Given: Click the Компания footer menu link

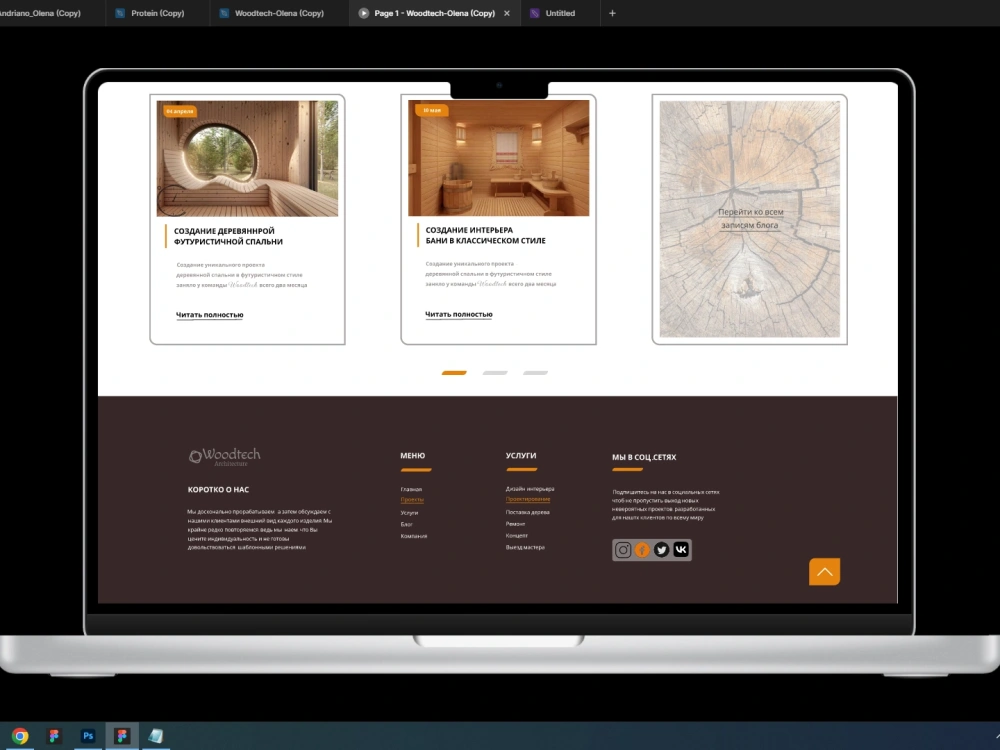Looking at the screenshot, I should click(x=414, y=536).
